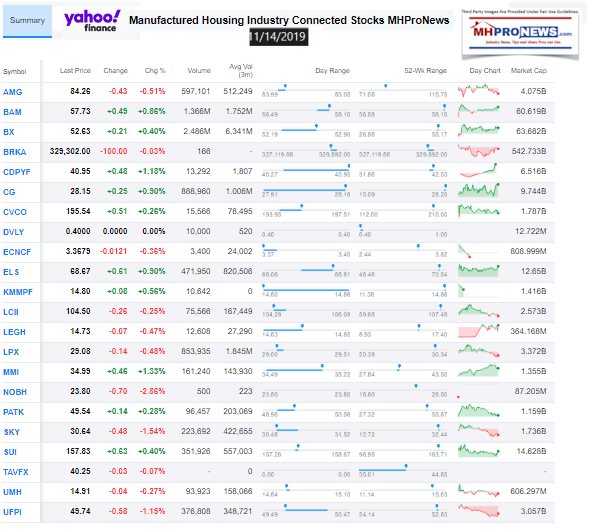Open the AMG ticker link
This screenshot has width=589, height=532.
(x=13, y=92)
